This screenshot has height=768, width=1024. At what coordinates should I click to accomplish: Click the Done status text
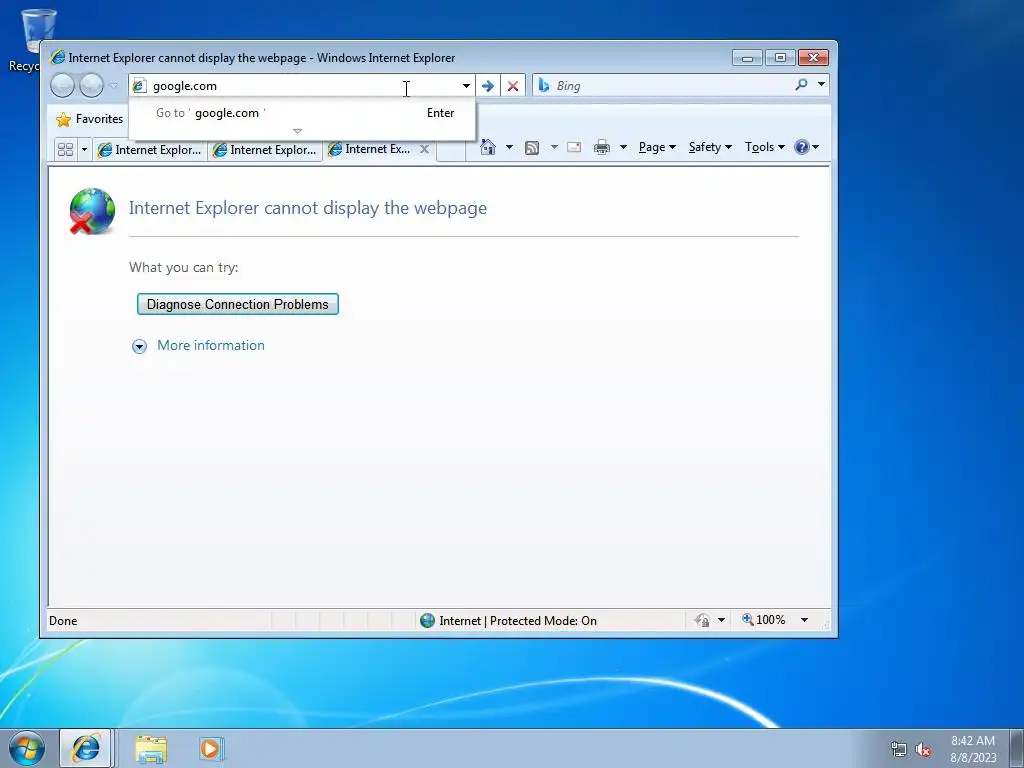point(63,621)
